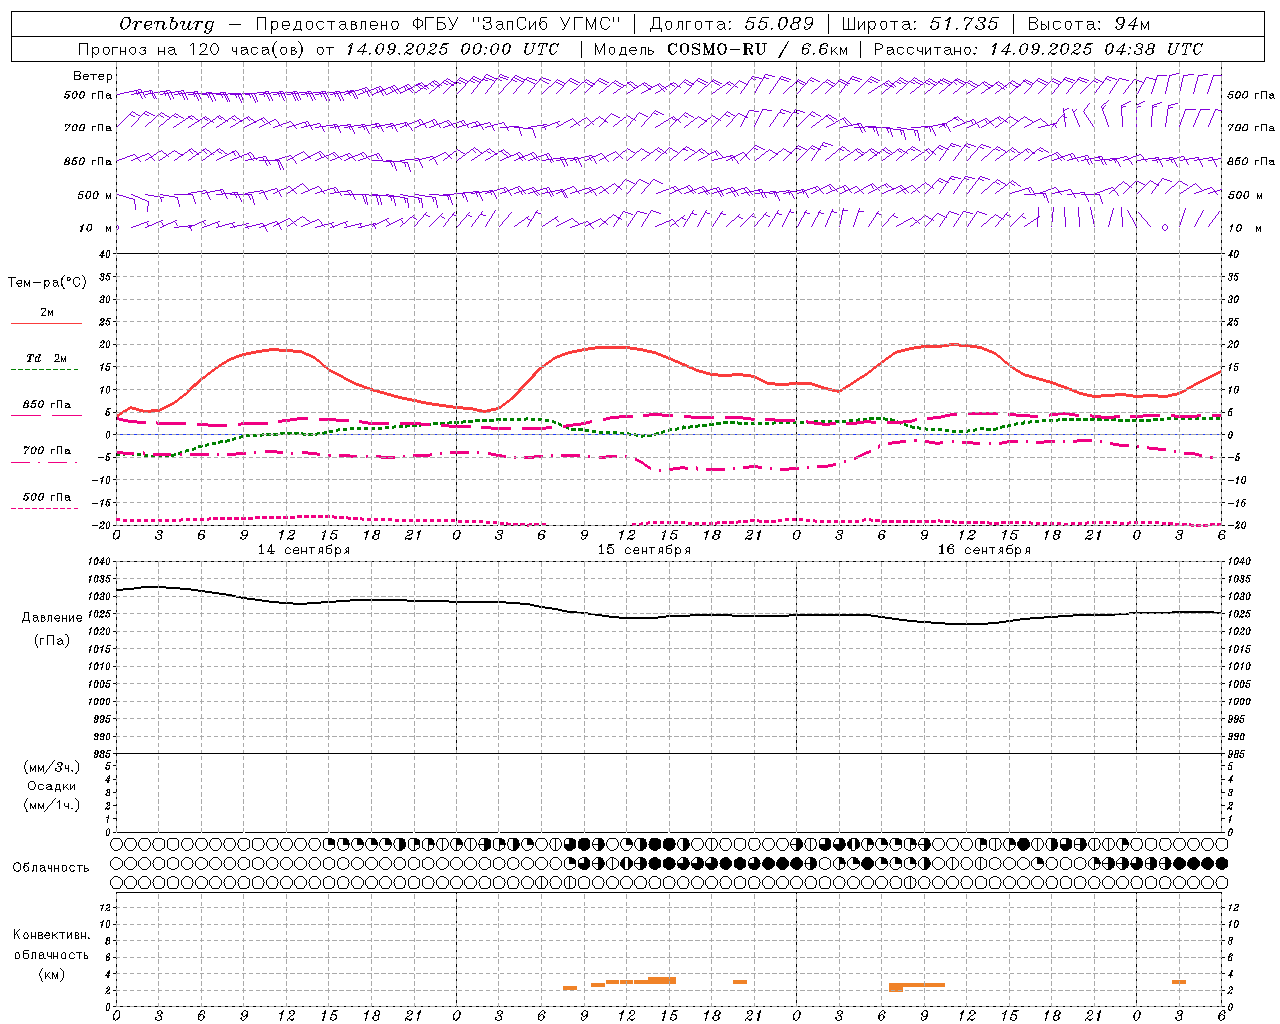This screenshot has height=1024, width=1280.
Task: Click the '(гПа)' unit under Давление
Action: click(x=52, y=640)
